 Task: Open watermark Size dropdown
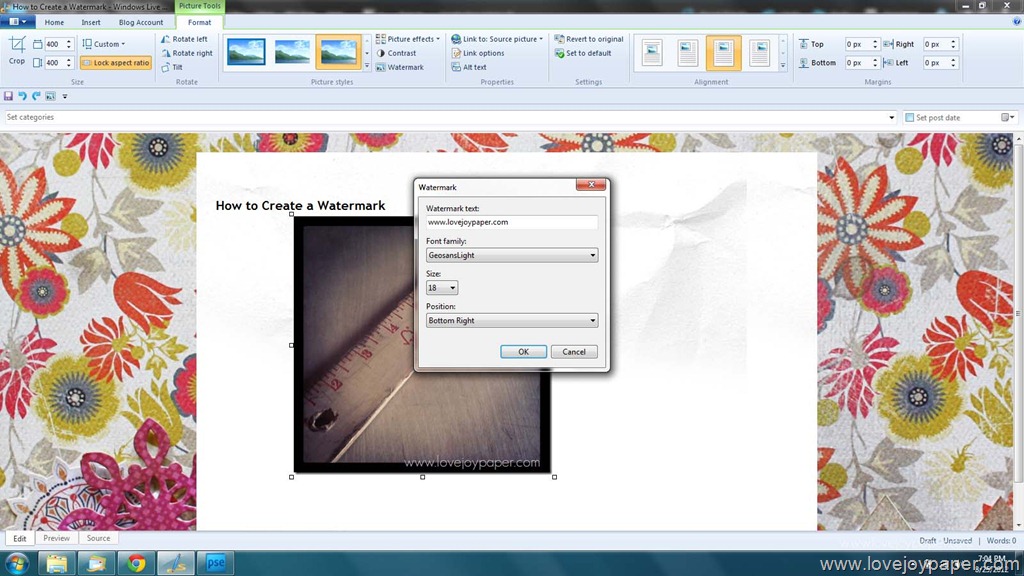(x=442, y=288)
